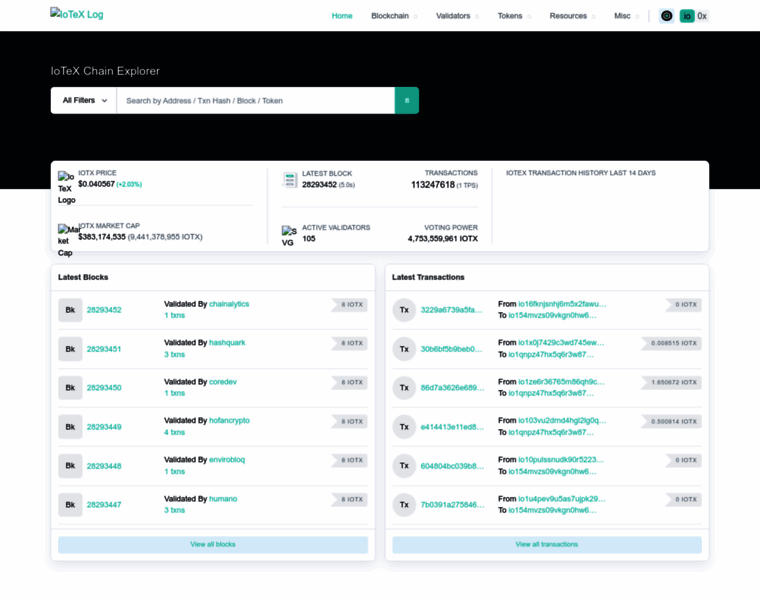Click Tx icon for transaction 86d7a3626e689

click(404, 388)
